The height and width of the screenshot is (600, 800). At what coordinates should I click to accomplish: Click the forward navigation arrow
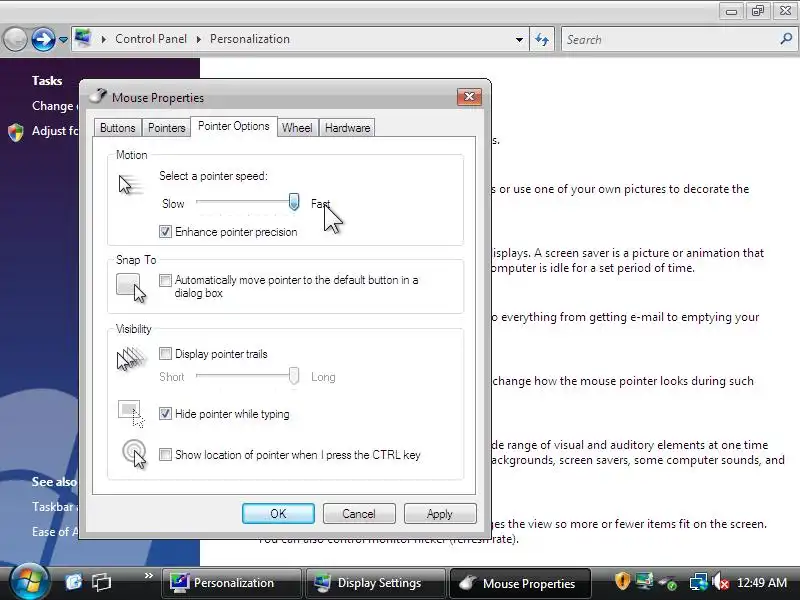(43, 39)
